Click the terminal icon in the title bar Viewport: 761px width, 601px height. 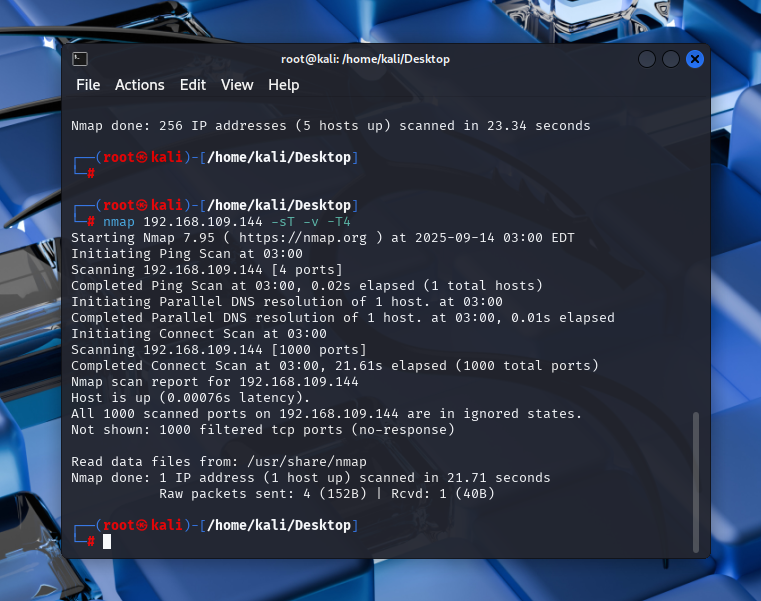(80, 59)
